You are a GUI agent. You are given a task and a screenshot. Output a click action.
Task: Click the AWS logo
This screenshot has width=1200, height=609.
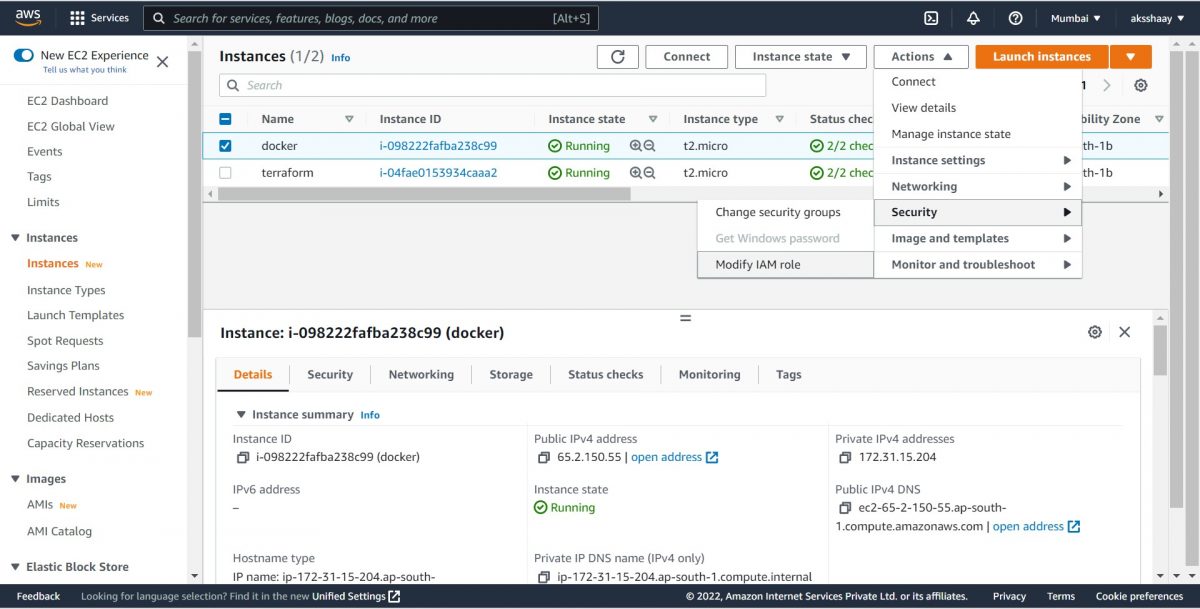27,16
